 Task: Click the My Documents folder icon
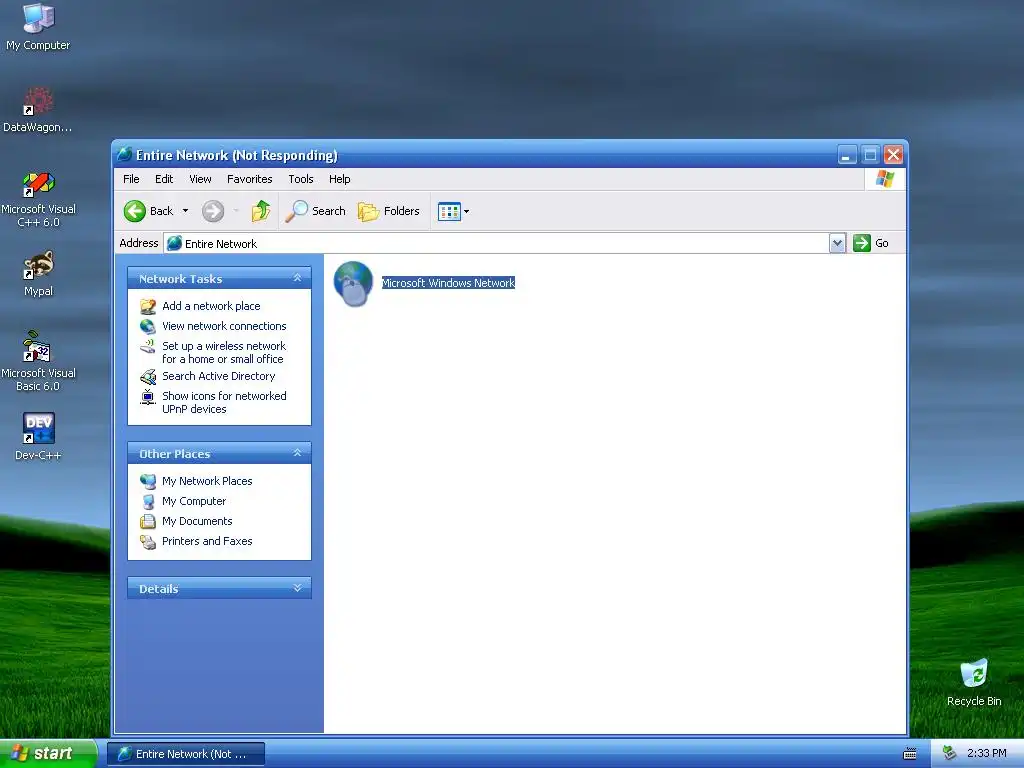(x=148, y=521)
